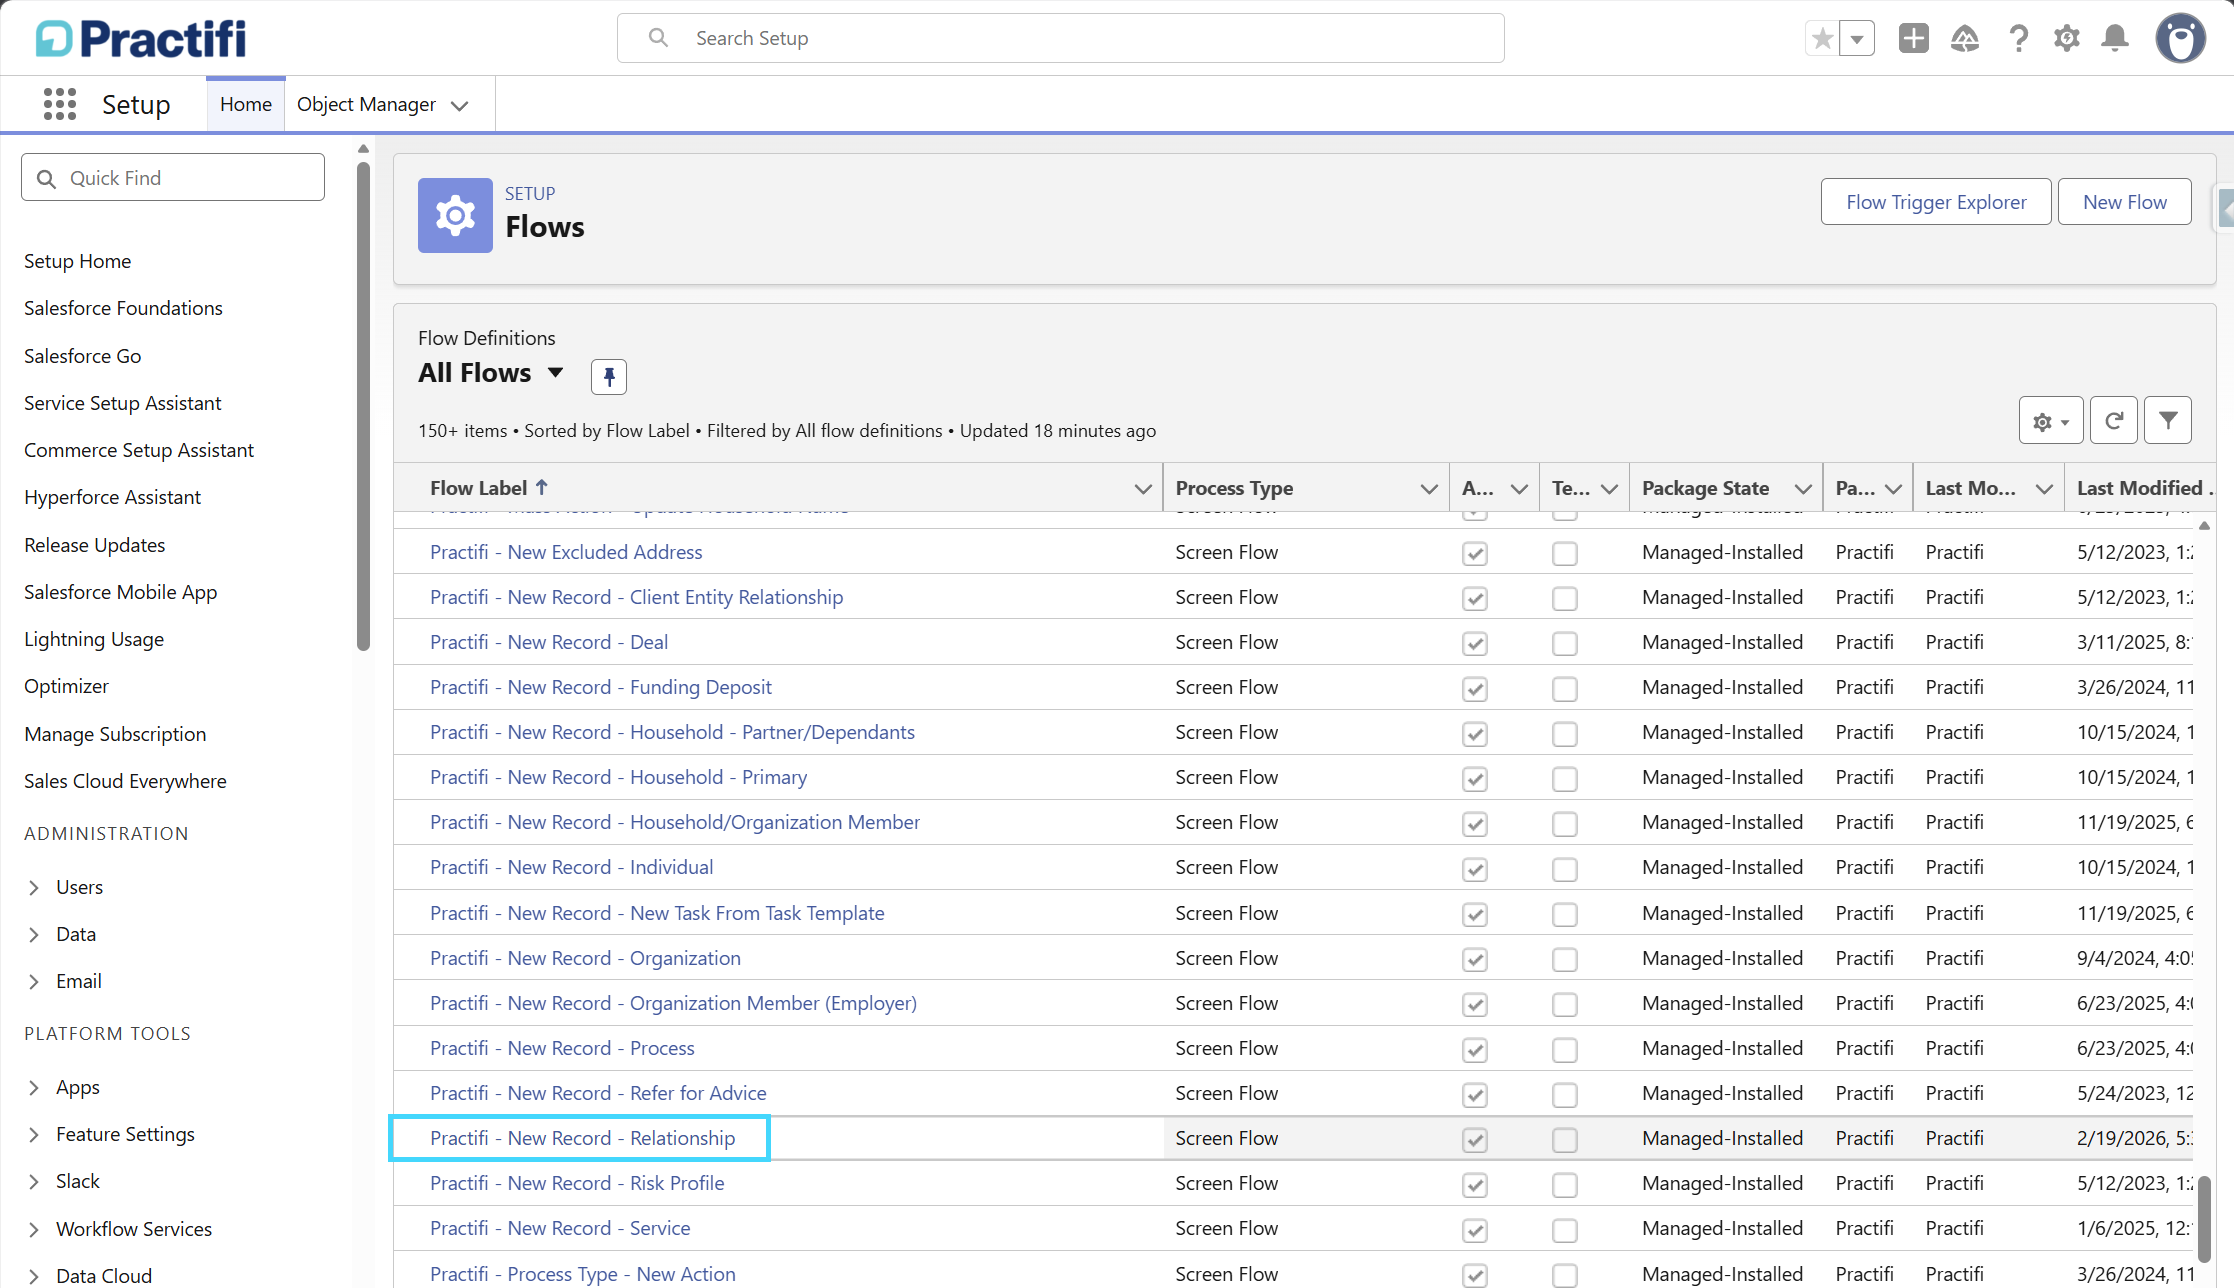Open Practifi - New Record - Service flow
The height and width of the screenshot is (1288, 2234).
click(x=560, y=1228)
